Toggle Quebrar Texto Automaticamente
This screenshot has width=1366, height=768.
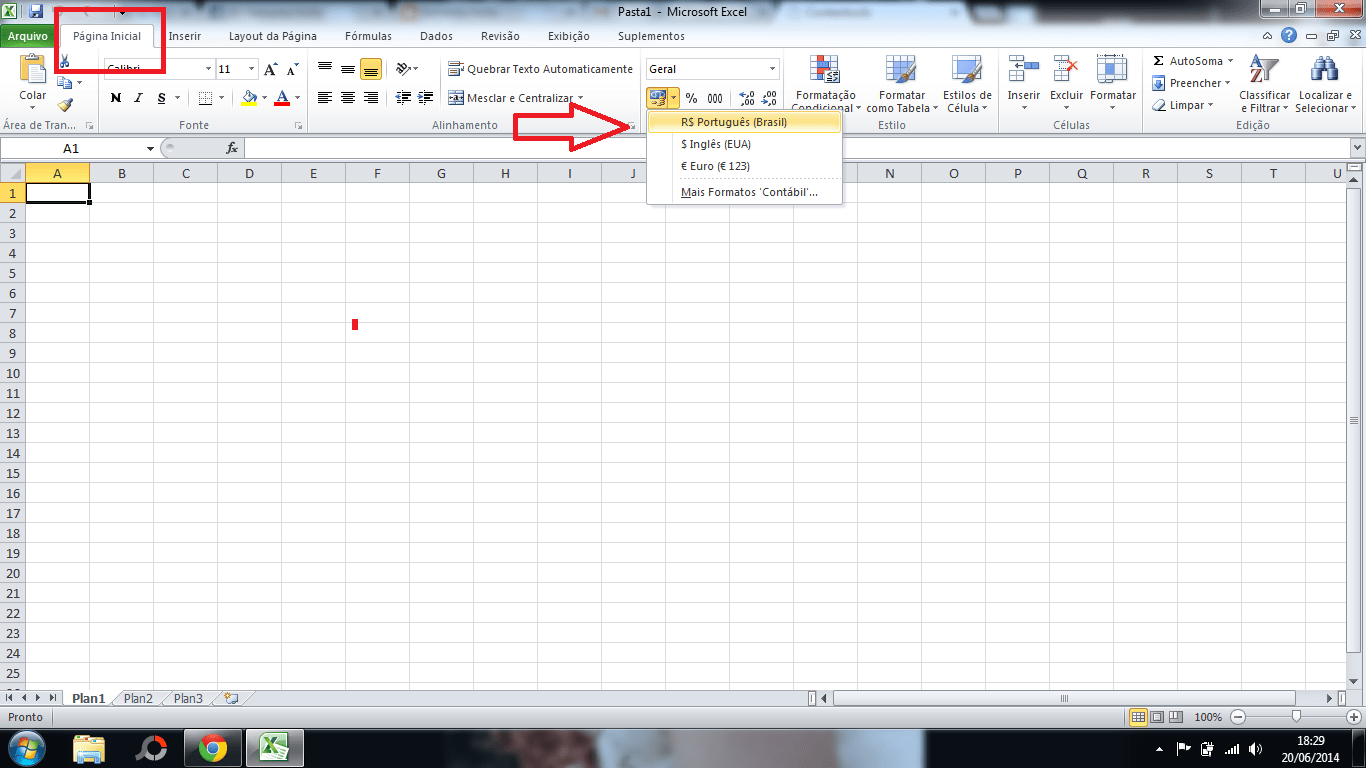(540, 69)
